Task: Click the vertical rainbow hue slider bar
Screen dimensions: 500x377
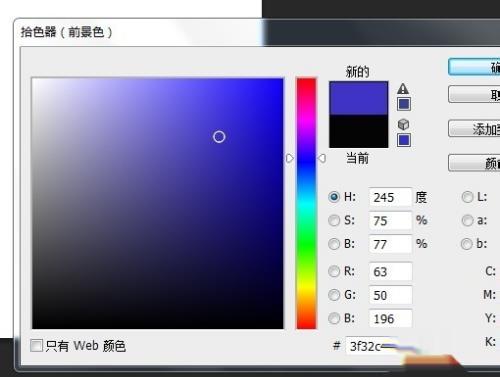Action: [x=306, y=203]
